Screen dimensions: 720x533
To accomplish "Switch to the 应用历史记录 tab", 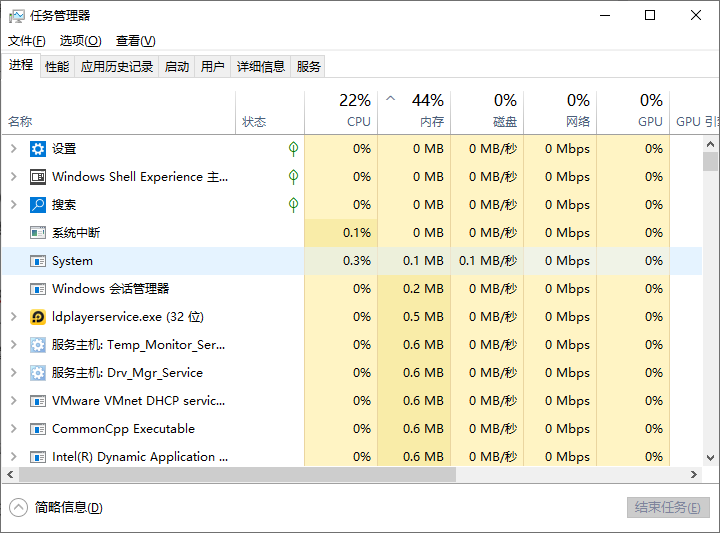I will 117,67.
